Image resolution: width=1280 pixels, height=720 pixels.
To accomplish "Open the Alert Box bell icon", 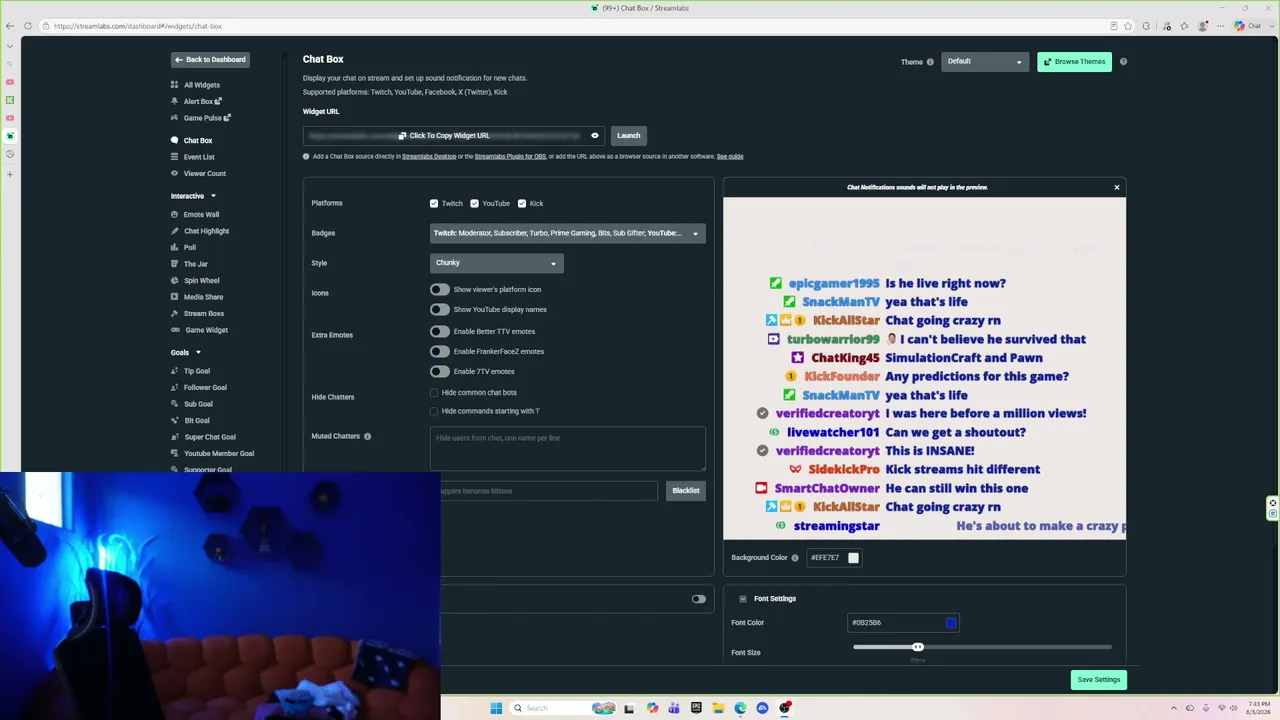I will coord(174,101).
